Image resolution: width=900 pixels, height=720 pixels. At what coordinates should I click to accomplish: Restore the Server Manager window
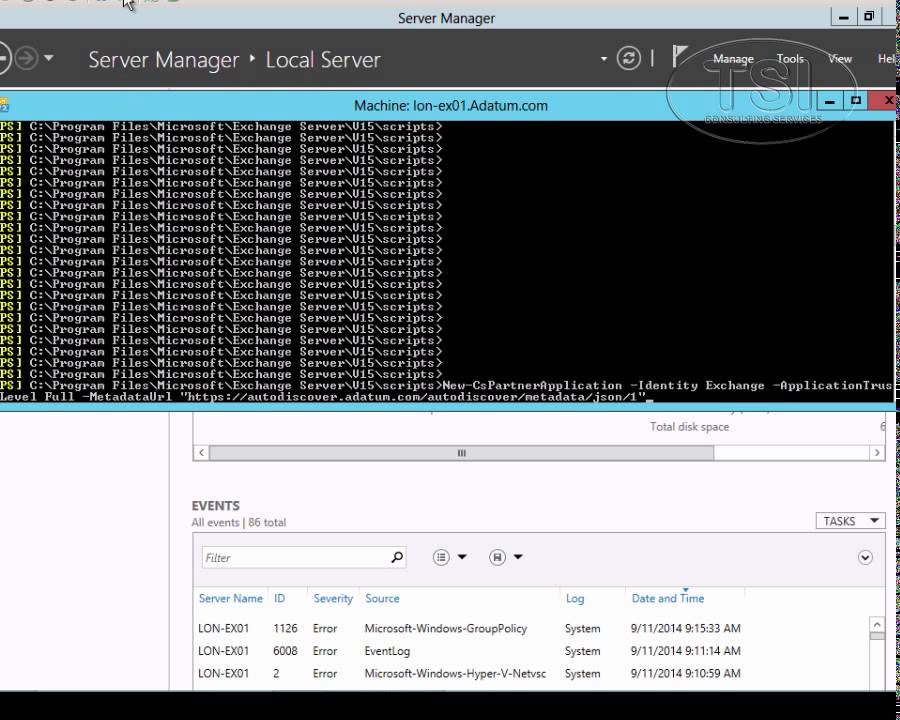pos(869,17)
